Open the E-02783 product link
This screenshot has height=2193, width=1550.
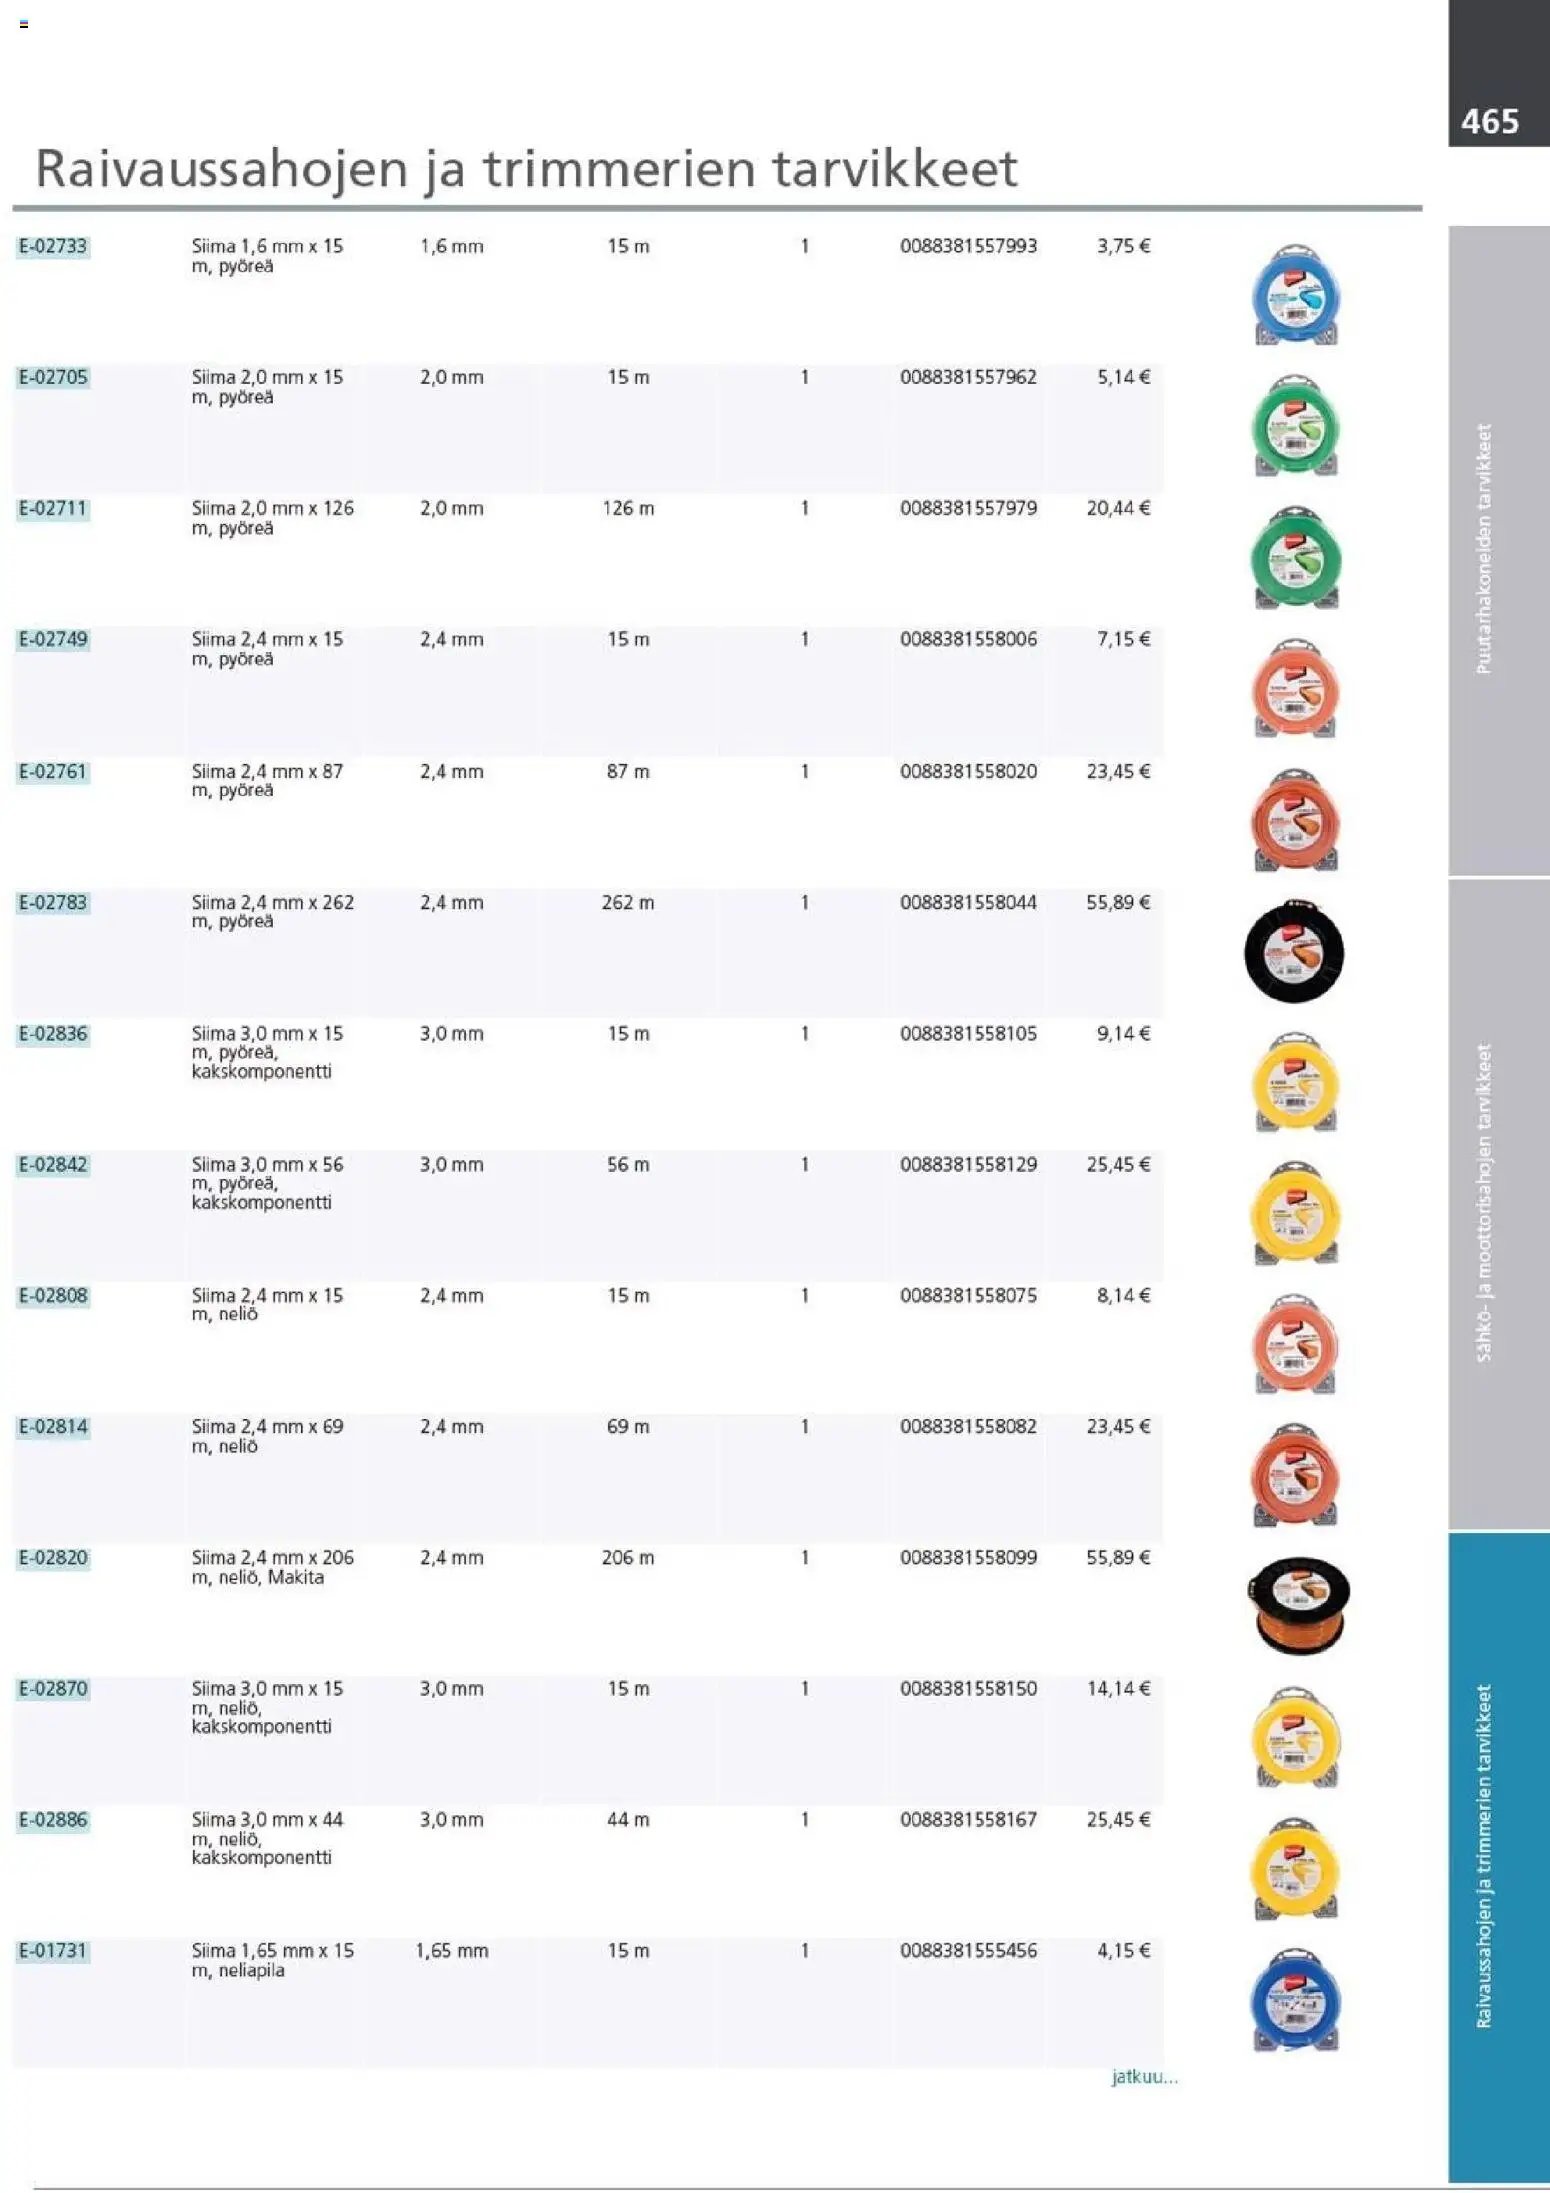pos(53,902)
